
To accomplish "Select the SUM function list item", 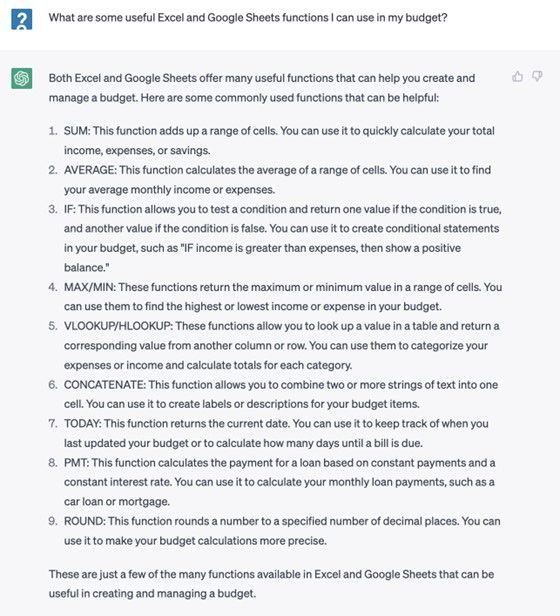I will coord(279,140).
